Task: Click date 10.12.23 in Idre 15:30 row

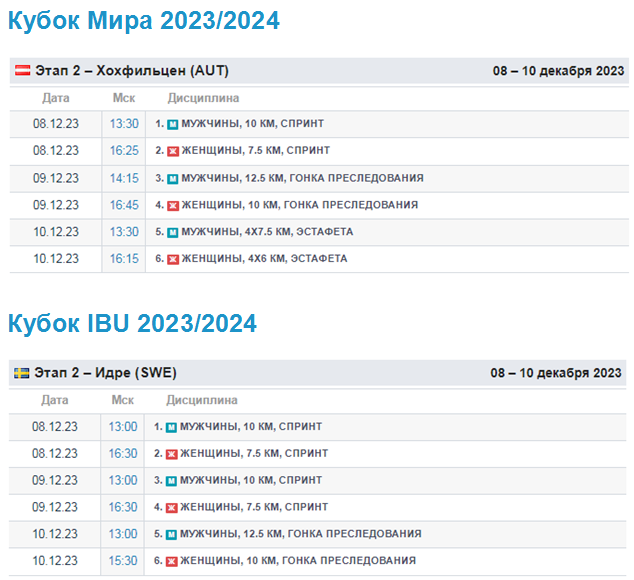Action: pos(55,561)
